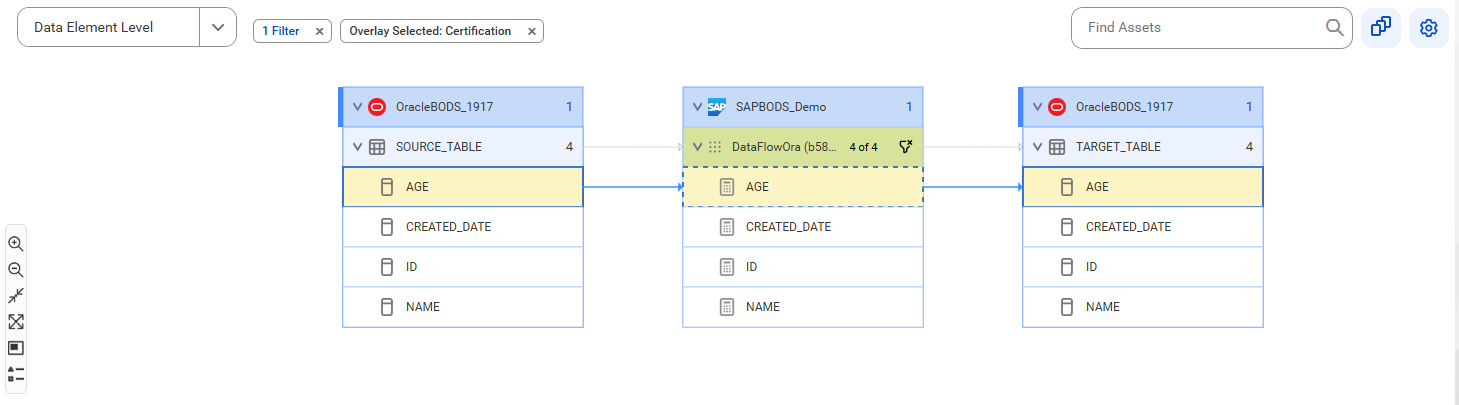
Task: Remove the 1 Filter chip
Action: coord(319,31)
